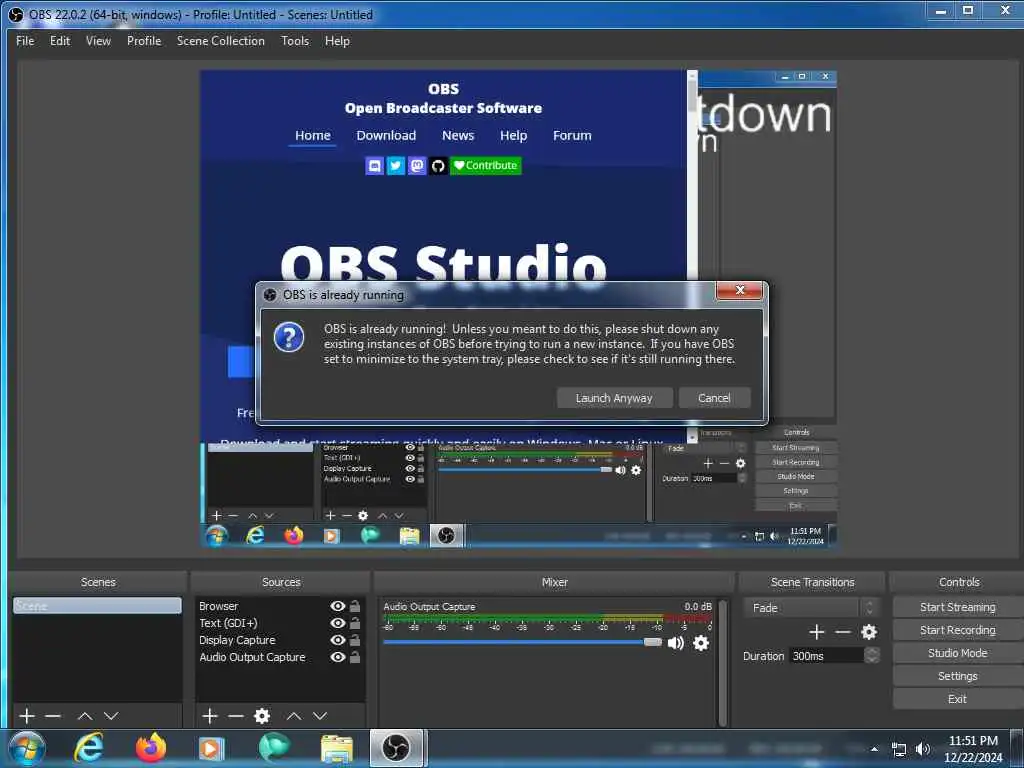Mute Audio Output Capture speaker icon

click(x=676, y=643)
